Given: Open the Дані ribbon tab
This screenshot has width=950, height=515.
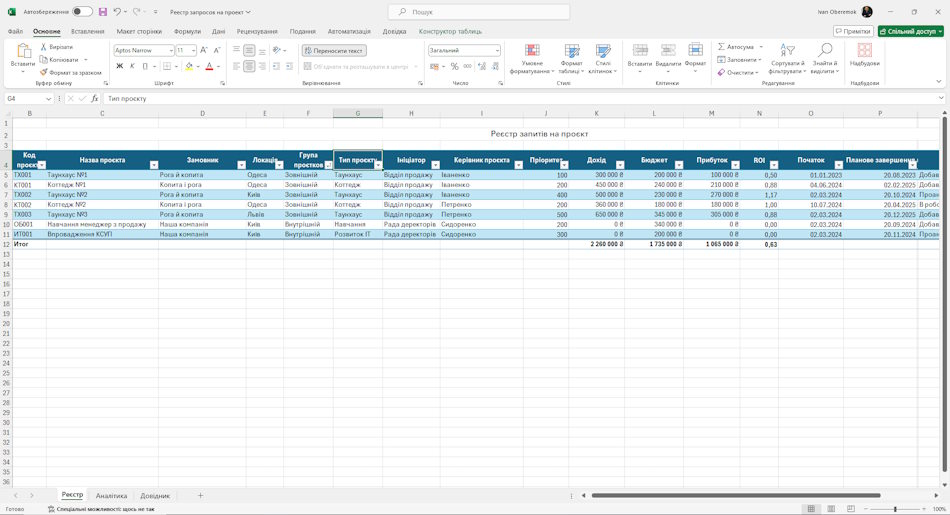Looking at the screenshot, I should (x=219, y=32).
